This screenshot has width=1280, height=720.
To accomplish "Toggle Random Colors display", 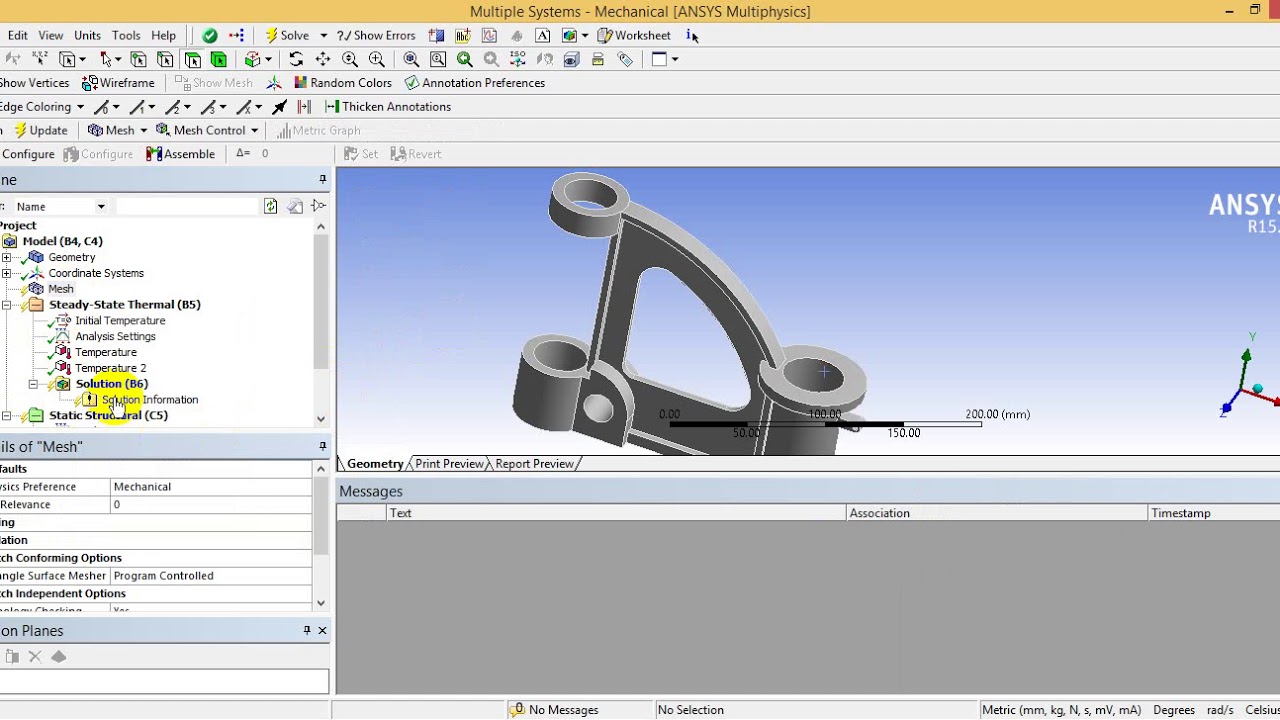I will [x=342, y=83].
